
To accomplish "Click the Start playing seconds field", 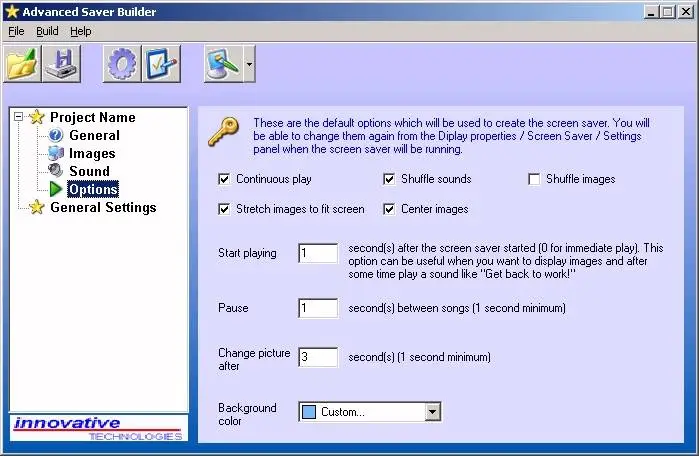I will [318, 253].
